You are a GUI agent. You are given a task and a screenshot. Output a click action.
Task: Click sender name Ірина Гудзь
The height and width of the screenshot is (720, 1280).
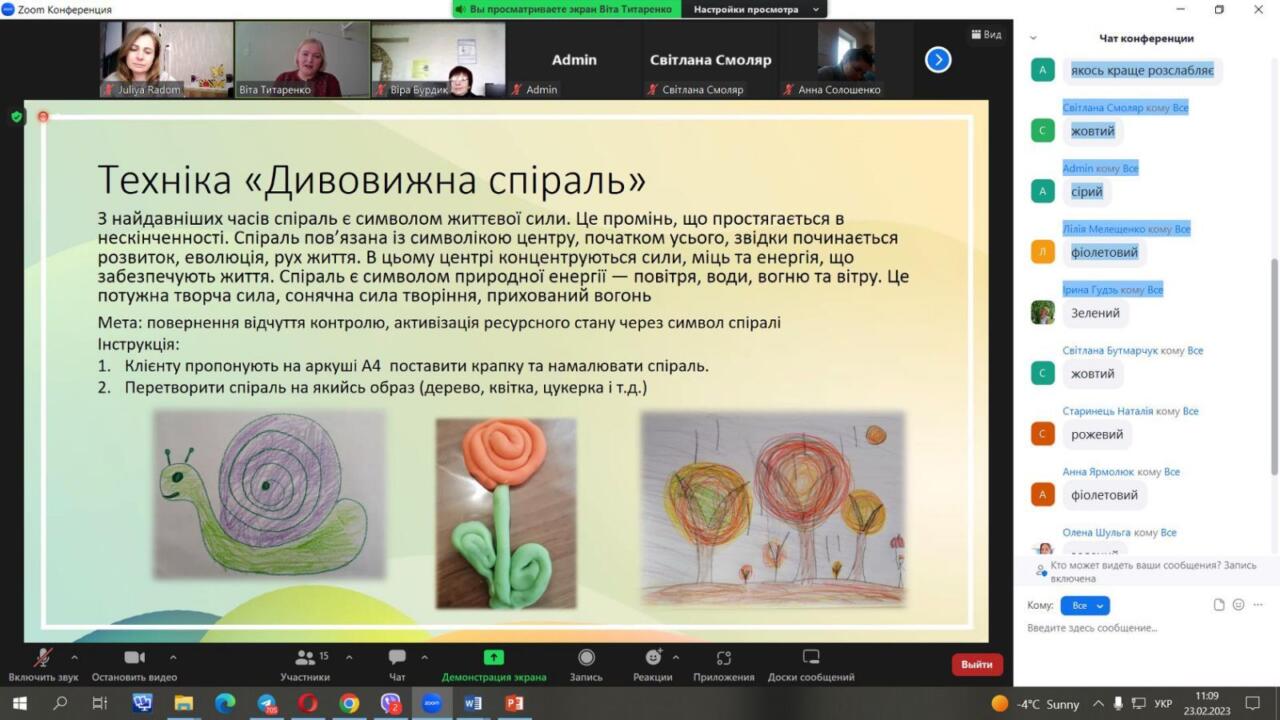[1090, 290]
